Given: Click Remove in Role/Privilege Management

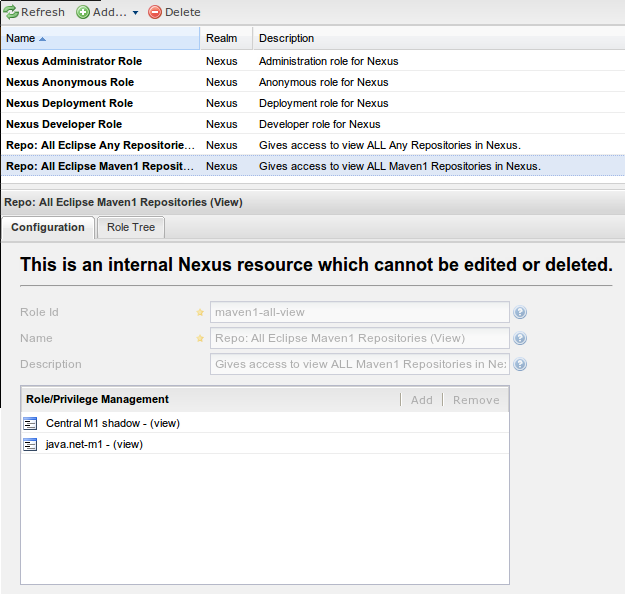Looking at the screenshot, I should click(476, 400).
